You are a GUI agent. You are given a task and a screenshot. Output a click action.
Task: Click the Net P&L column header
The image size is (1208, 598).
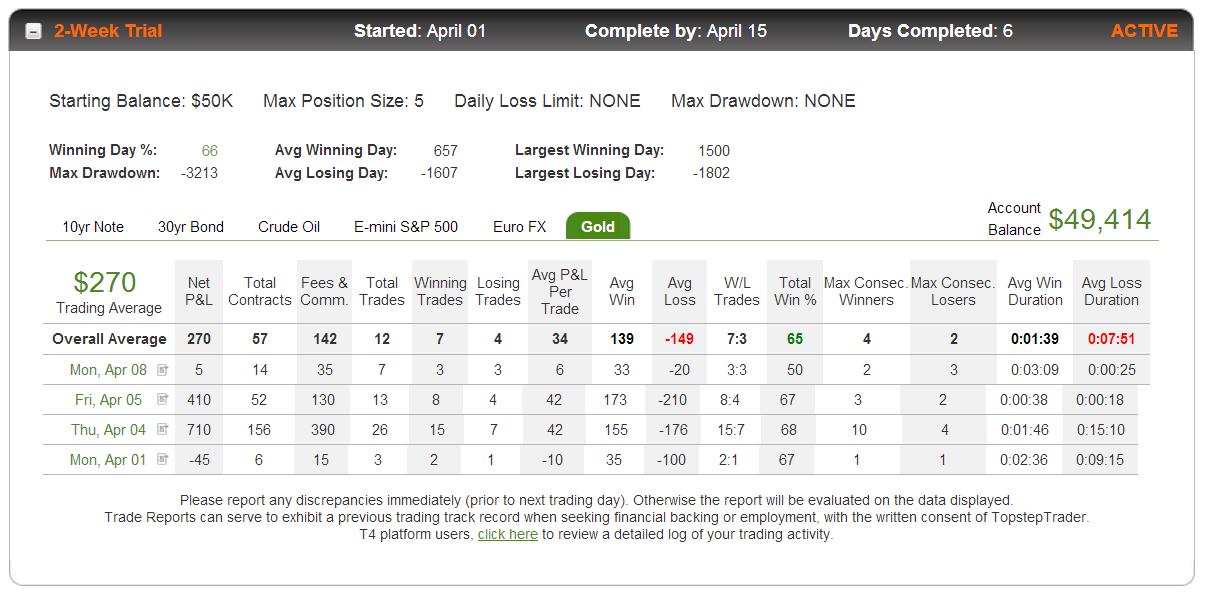199,291
